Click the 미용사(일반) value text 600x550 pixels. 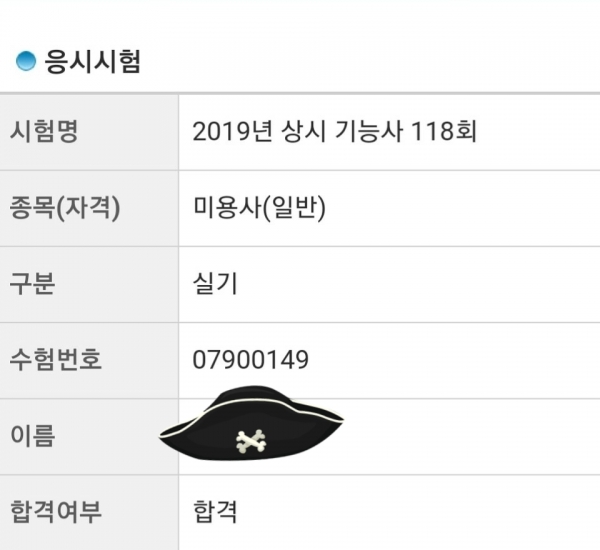[x=260, y=208]
